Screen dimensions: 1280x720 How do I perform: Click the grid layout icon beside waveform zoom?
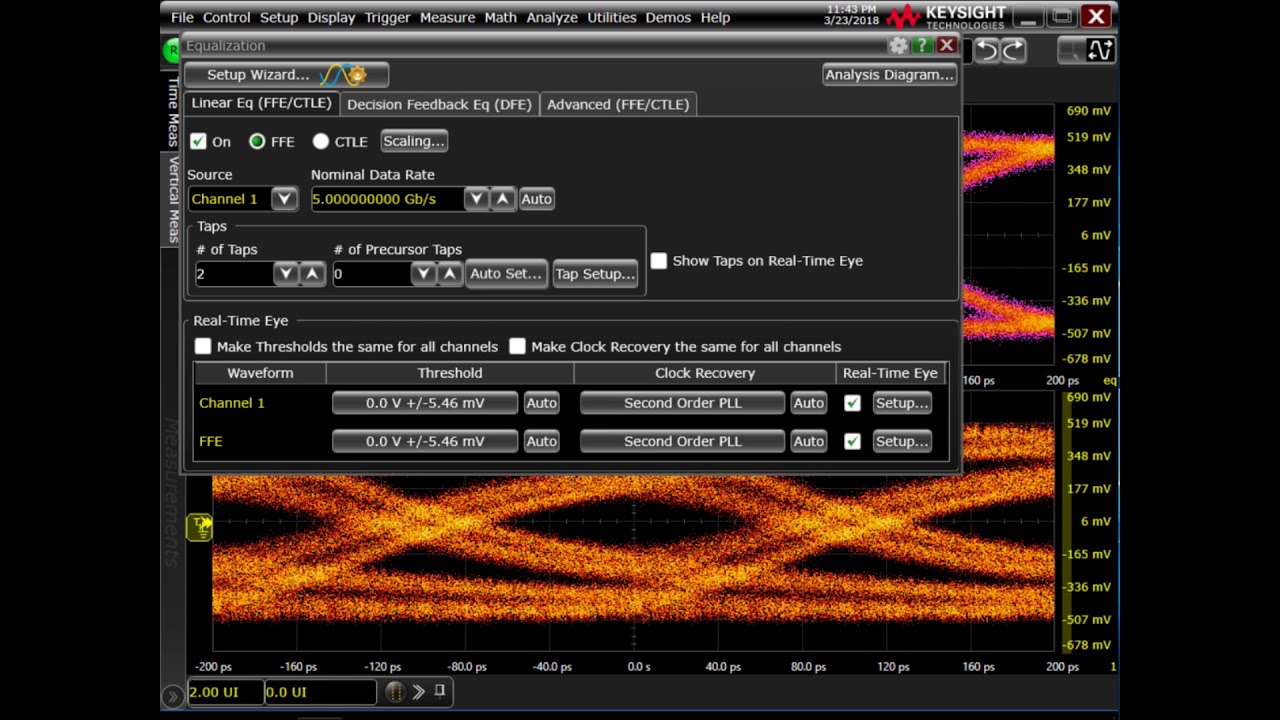[x=1071, y=51]
